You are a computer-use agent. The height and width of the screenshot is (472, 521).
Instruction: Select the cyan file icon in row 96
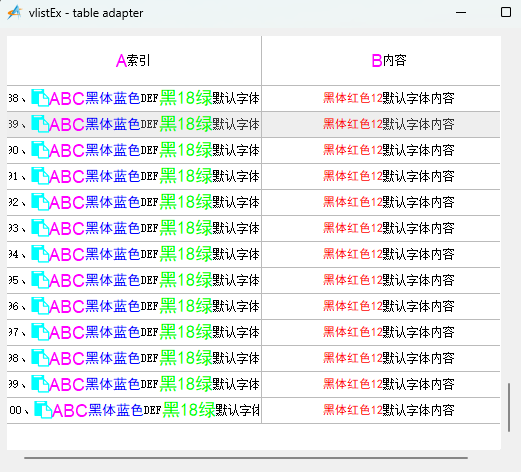click(x=40, y=306)
